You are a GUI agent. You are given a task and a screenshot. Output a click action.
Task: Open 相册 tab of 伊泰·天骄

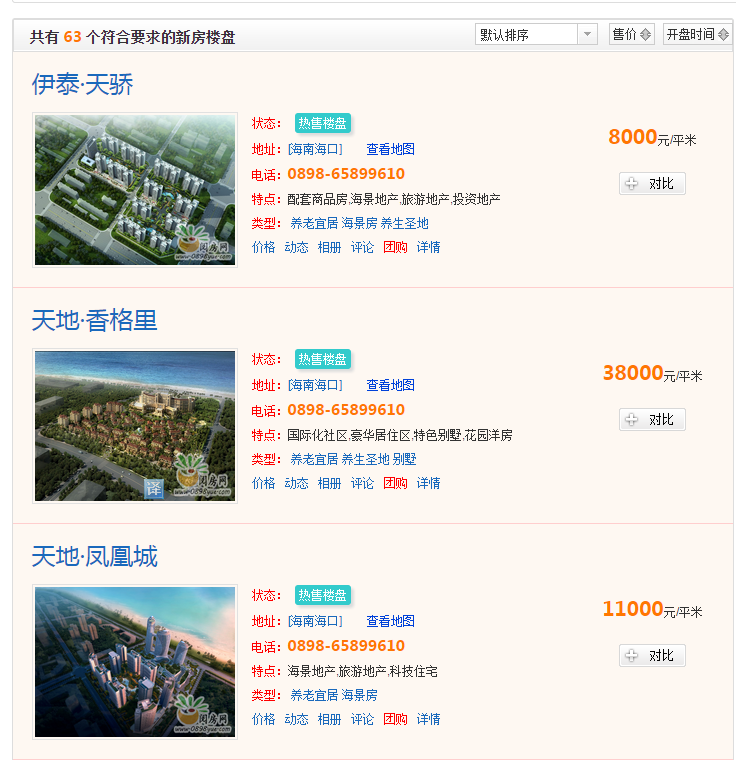coord(330,247)
